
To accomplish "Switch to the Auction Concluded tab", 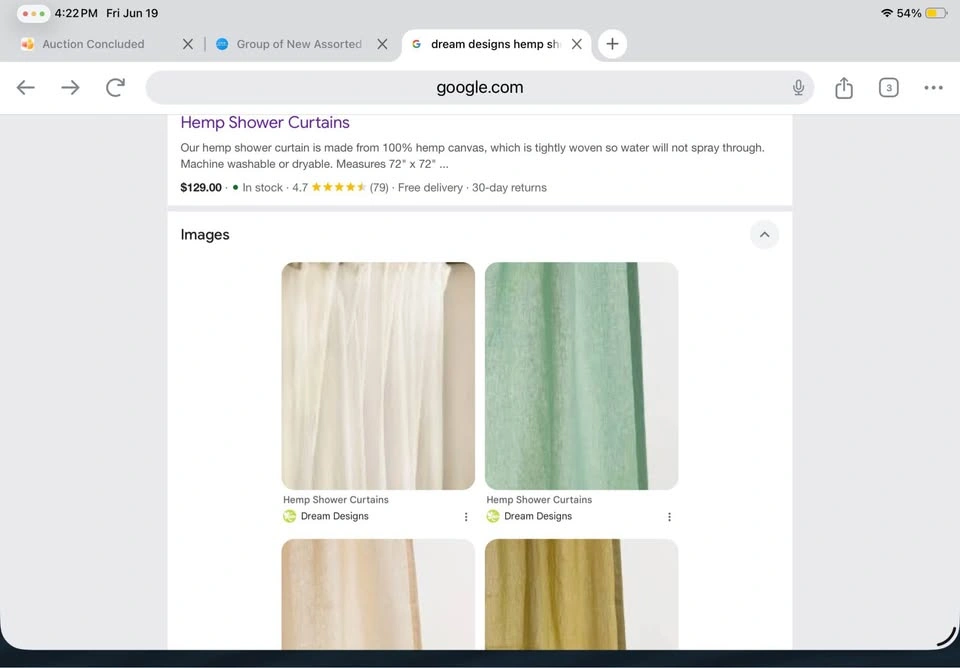I will tap(93, 44).
